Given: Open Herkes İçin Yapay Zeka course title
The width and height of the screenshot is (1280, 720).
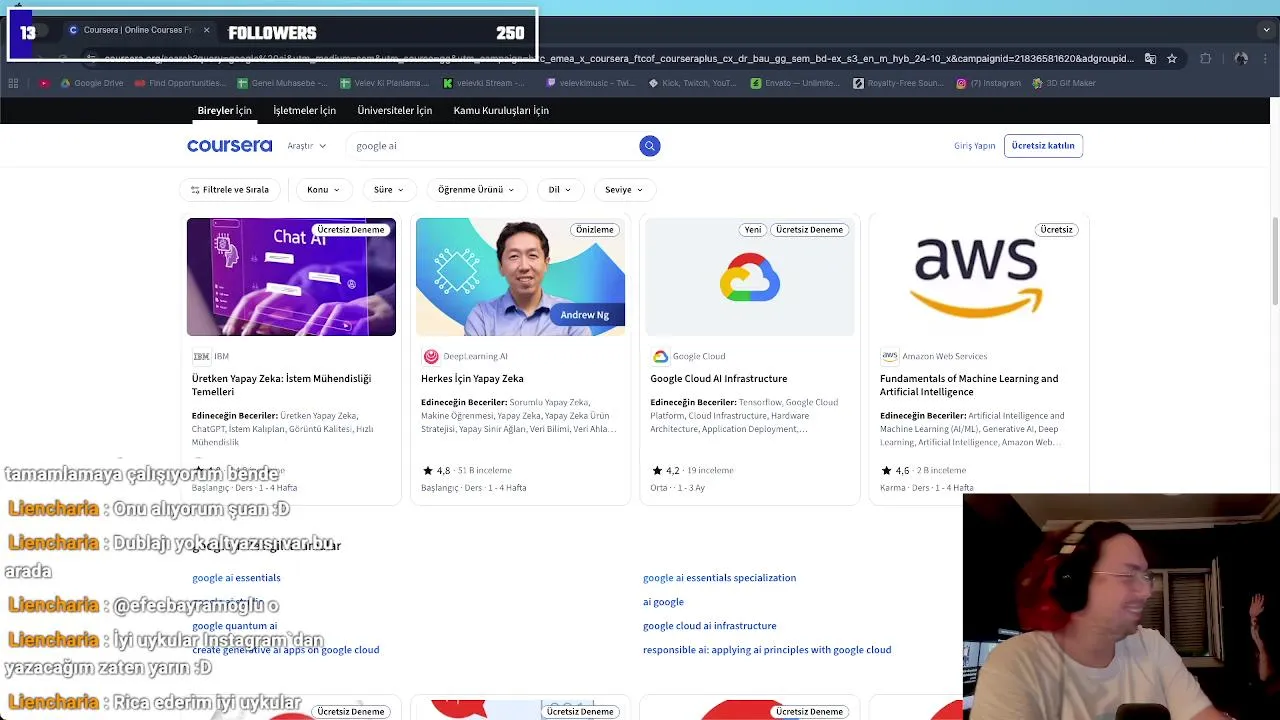Looking at the screenshot, I should click(x=472, y=379).
